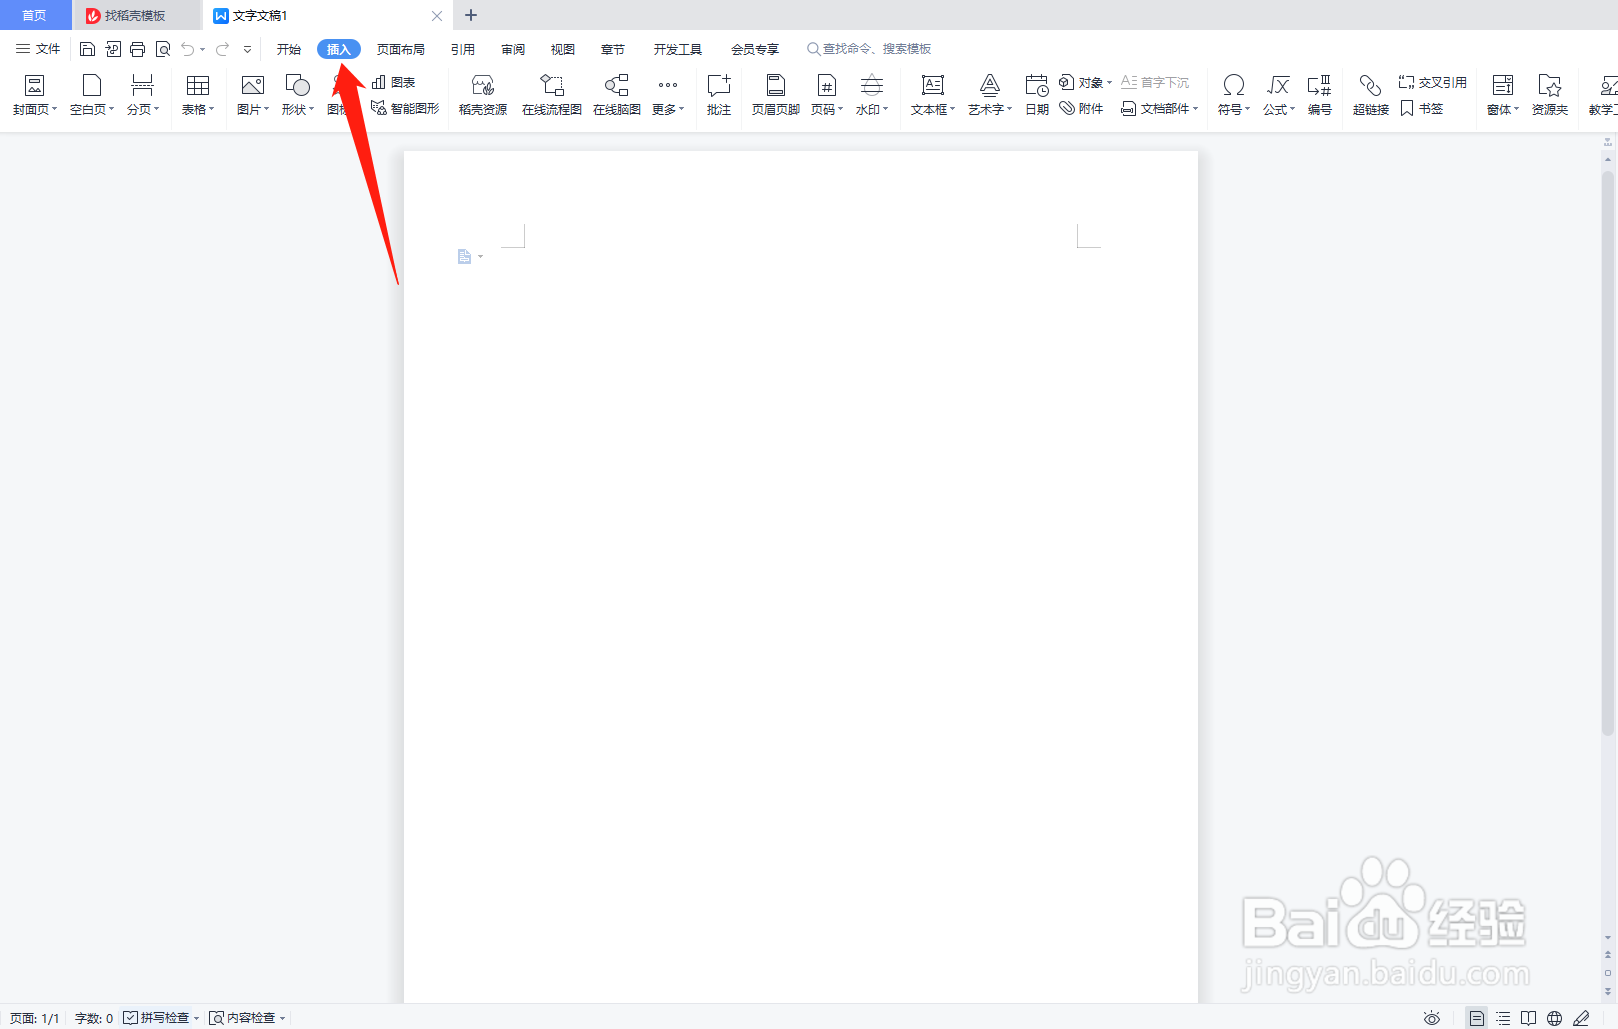Switch to web layout view globe icon
This screenshot has height=1029, width=1618.
[x=1555, y=1018]
